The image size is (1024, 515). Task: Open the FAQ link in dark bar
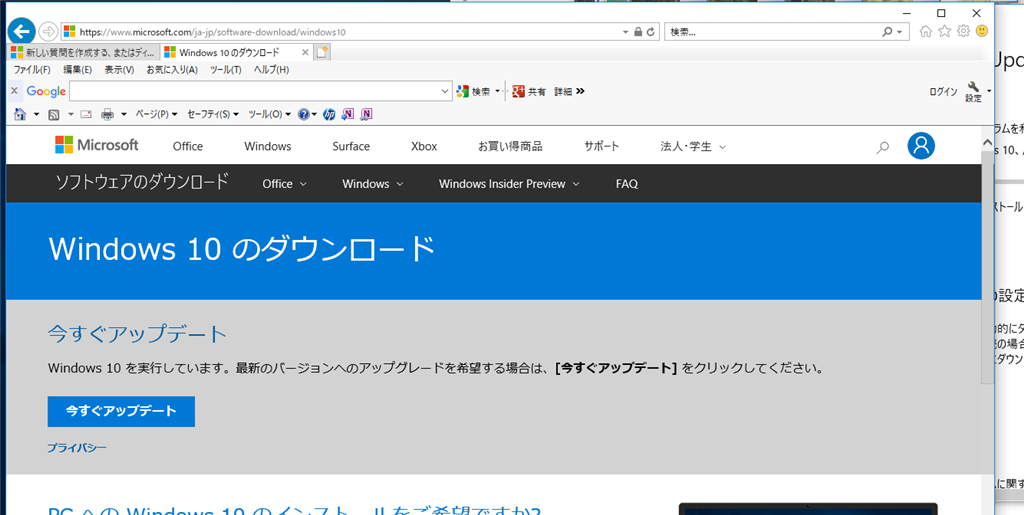point(626,184)
